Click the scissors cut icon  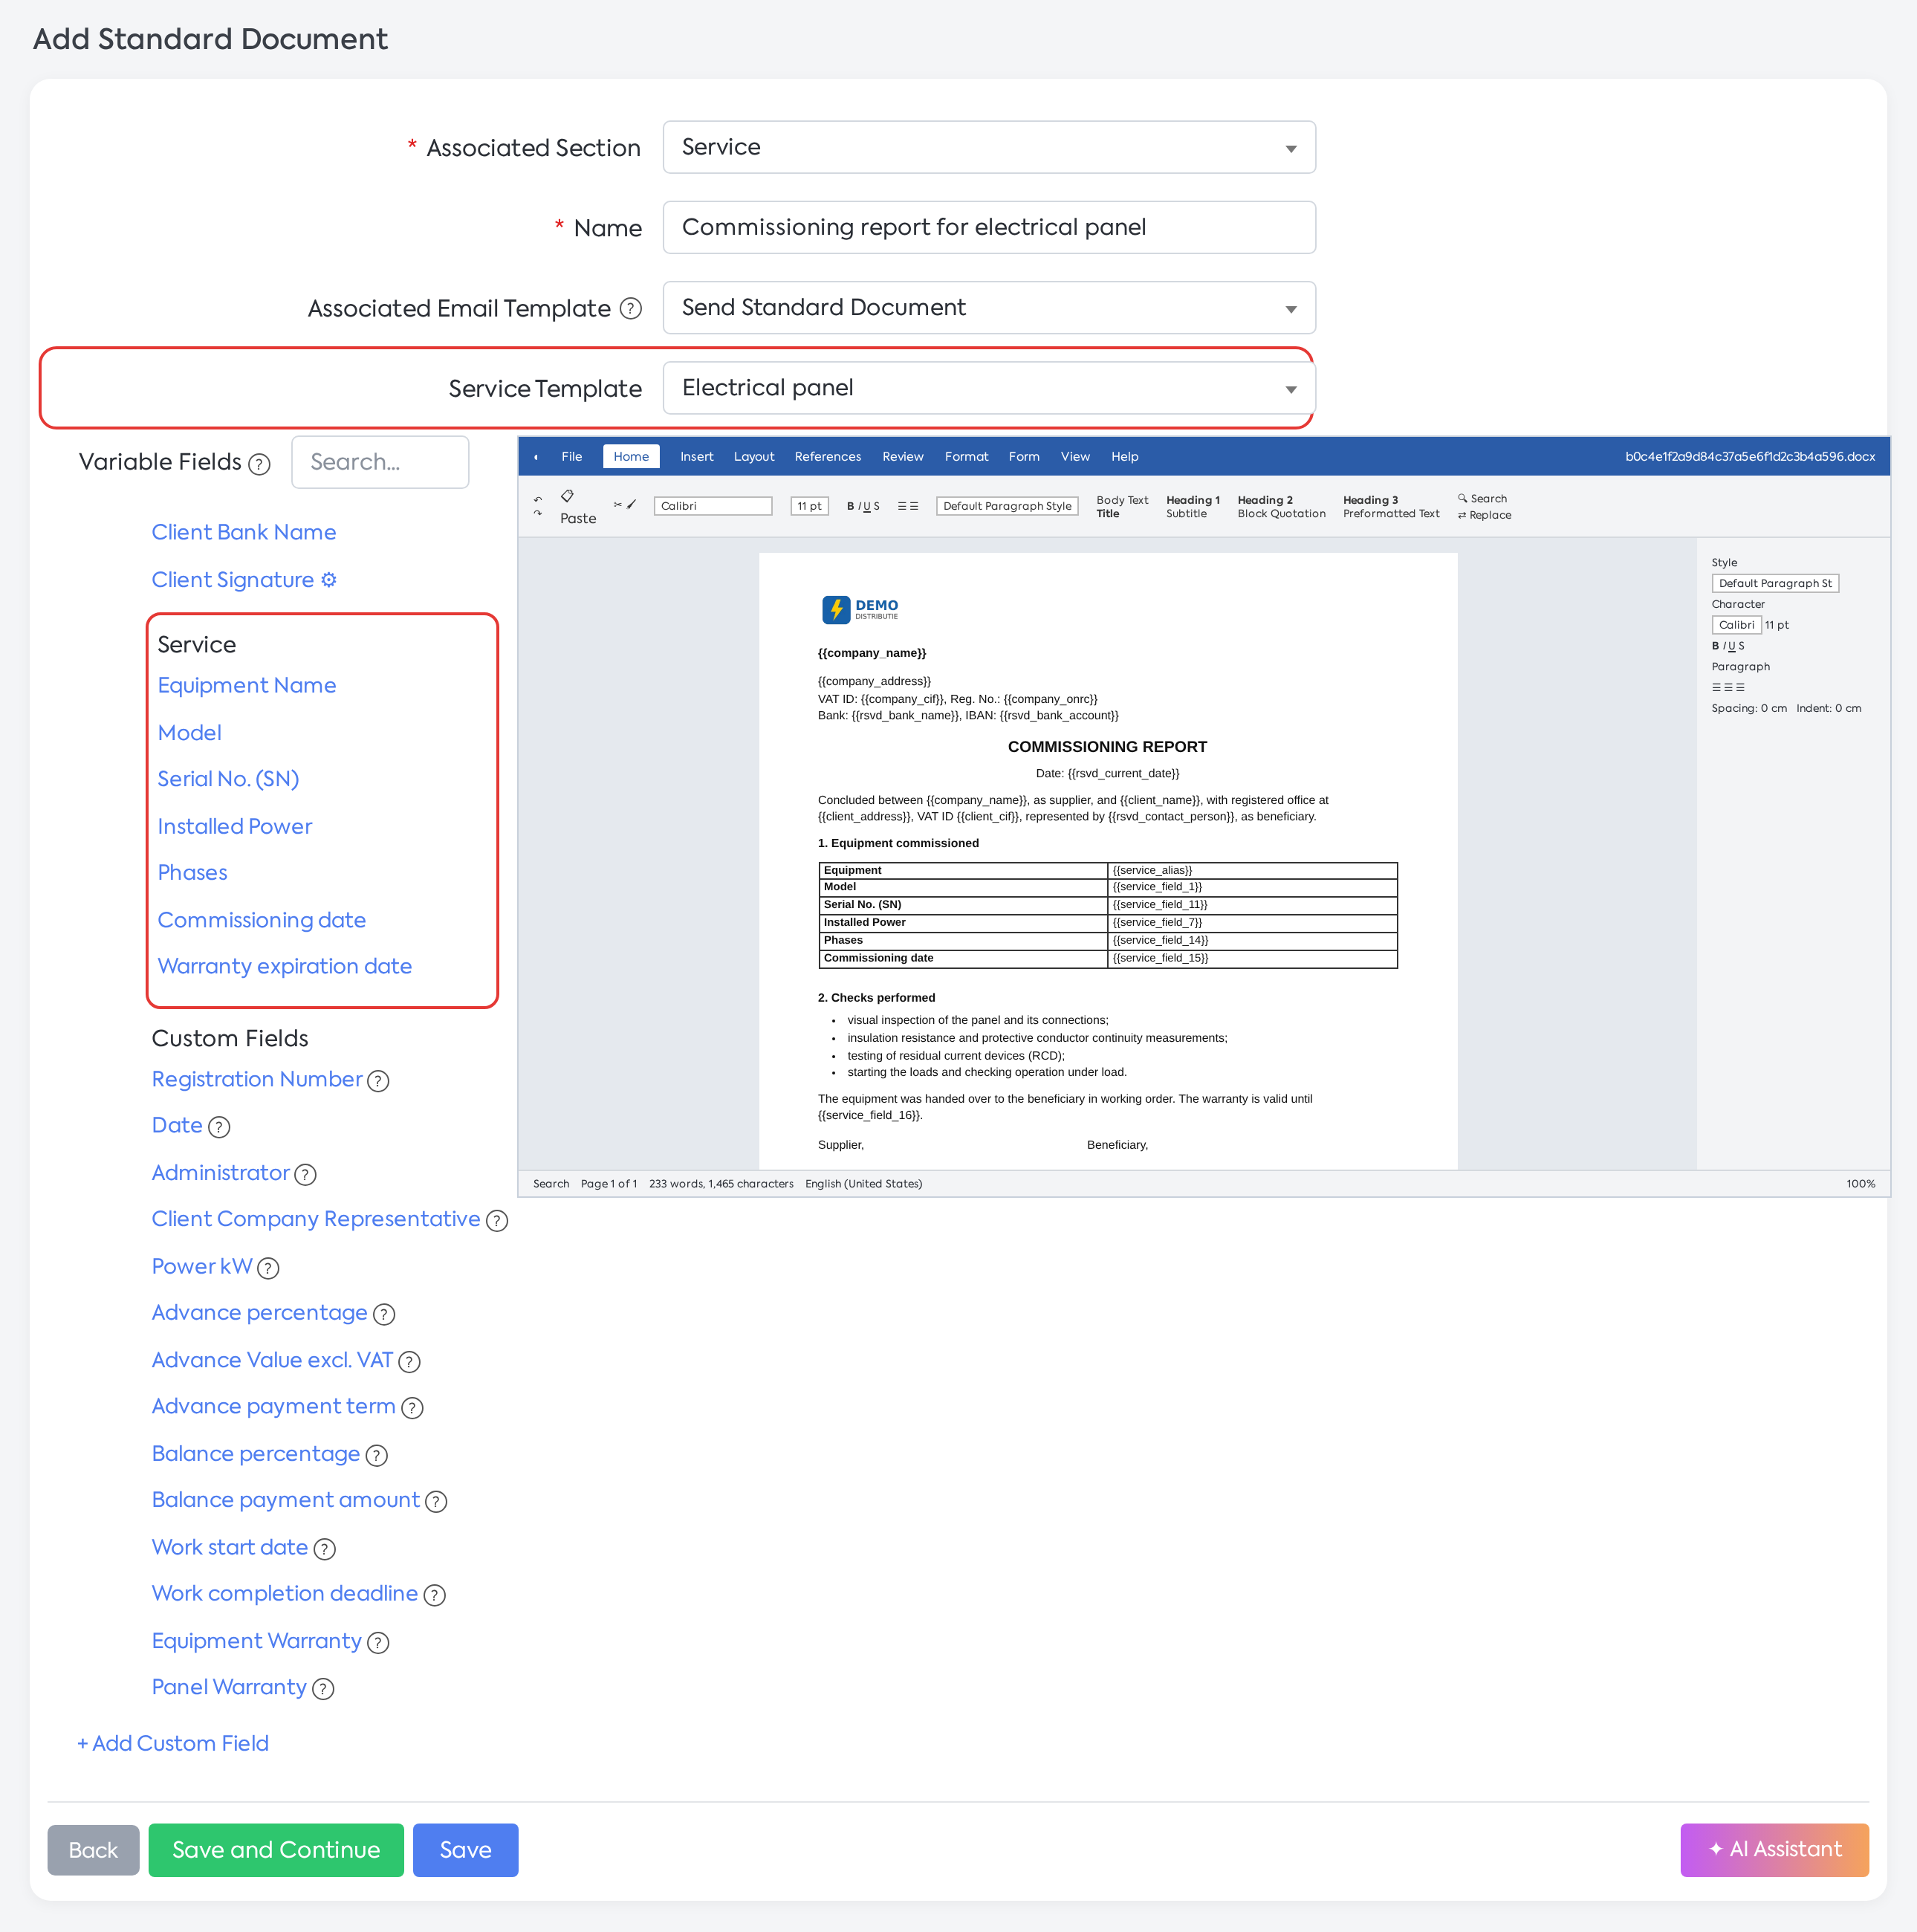(617, 505)
